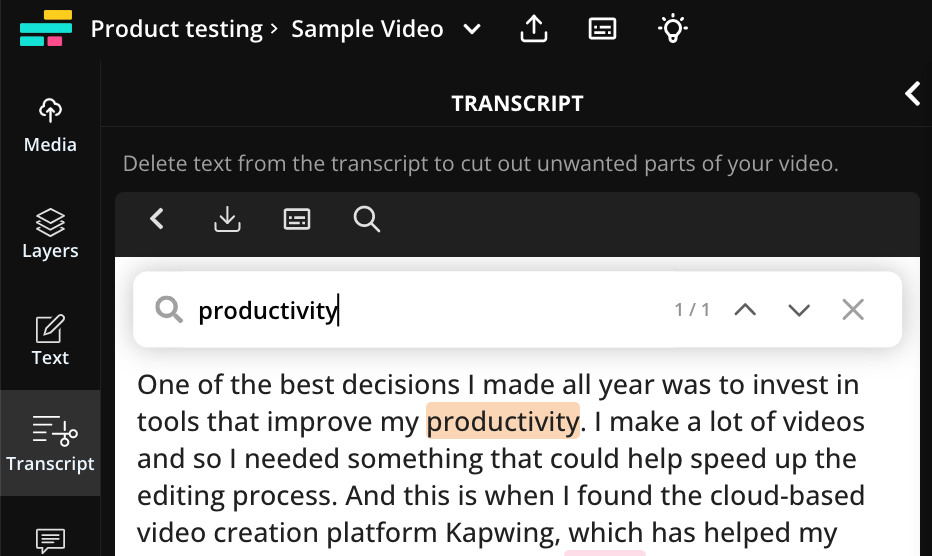Viewport: 932px width, 556px height.
Task: Click the highlighted word productivity in transcript
Action: [502, 422]
